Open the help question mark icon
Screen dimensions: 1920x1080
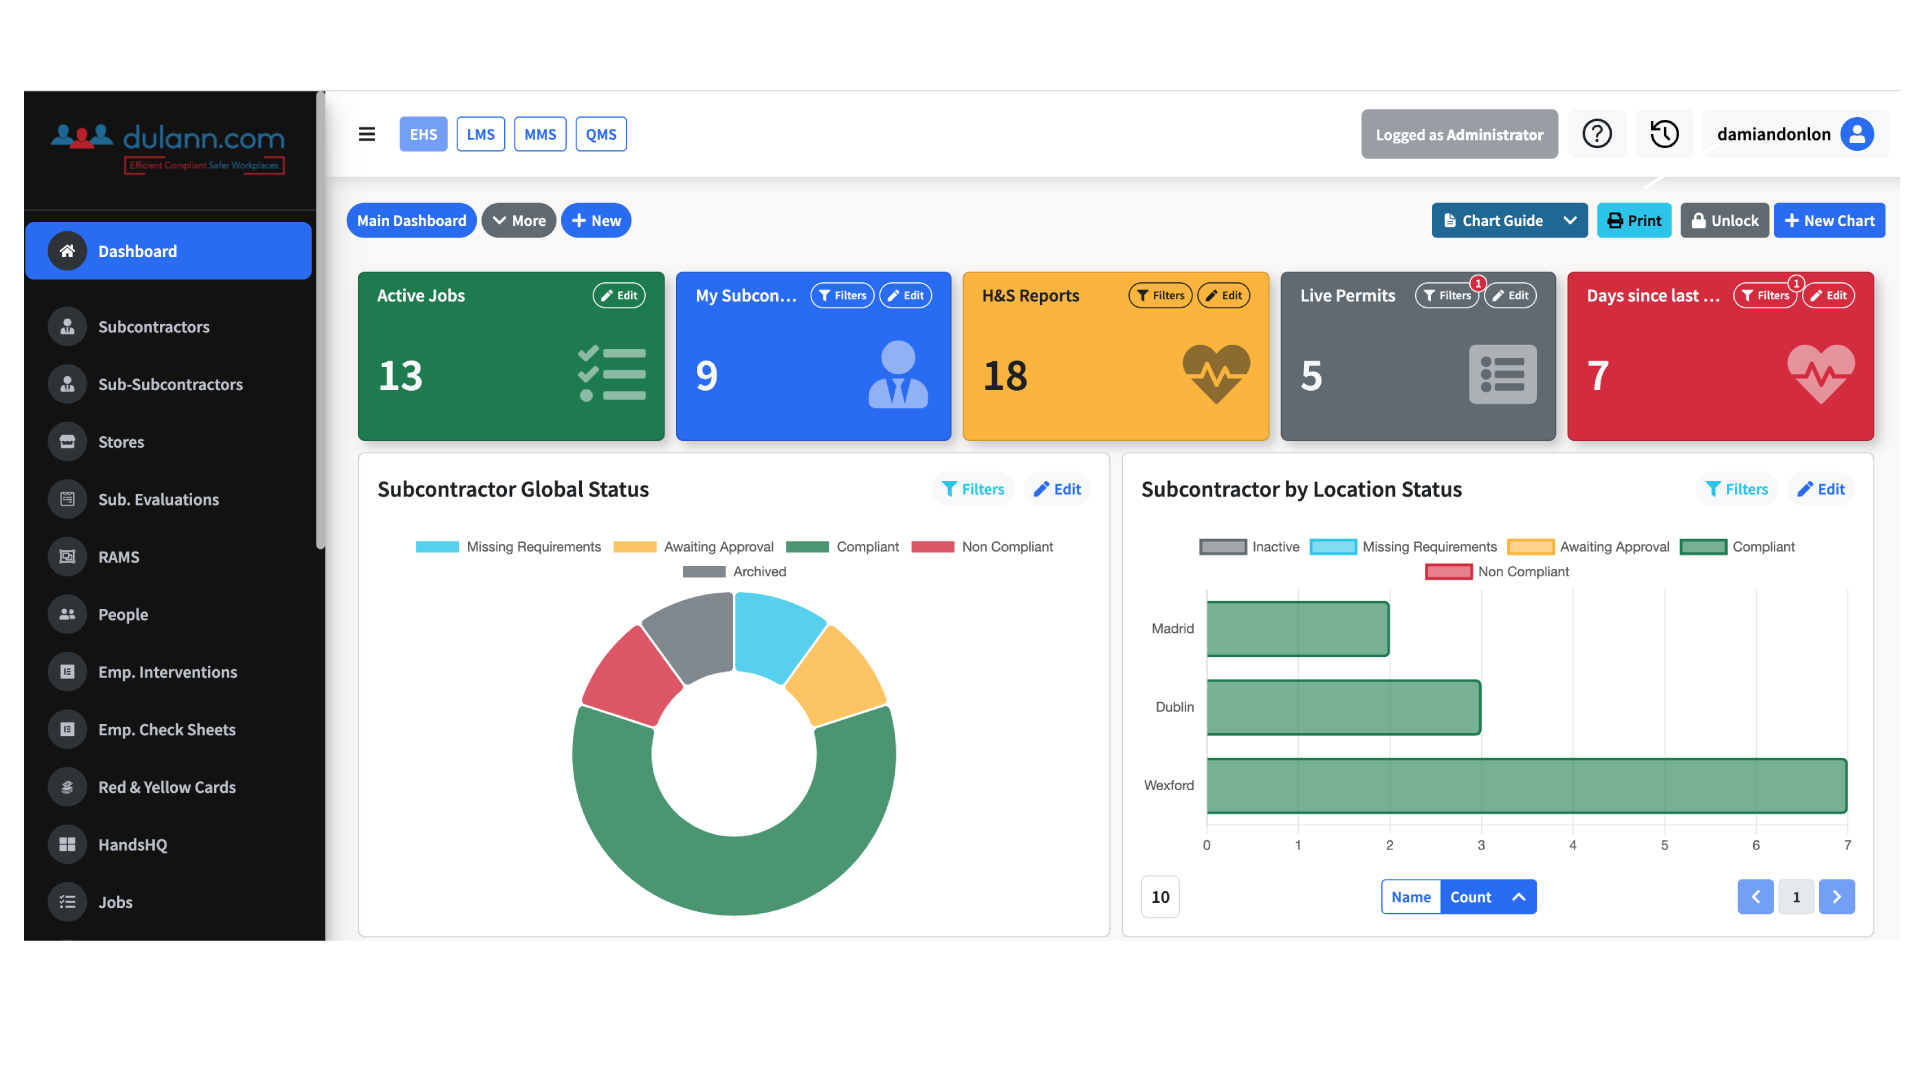click(x=1597, y=134)
